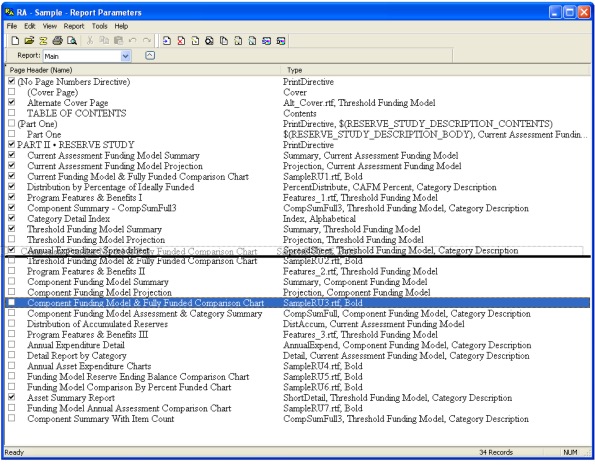Select Component Summary - CompSumFull3 row
This screenshot has width=595, height=469.
click(x=298, y=208)
